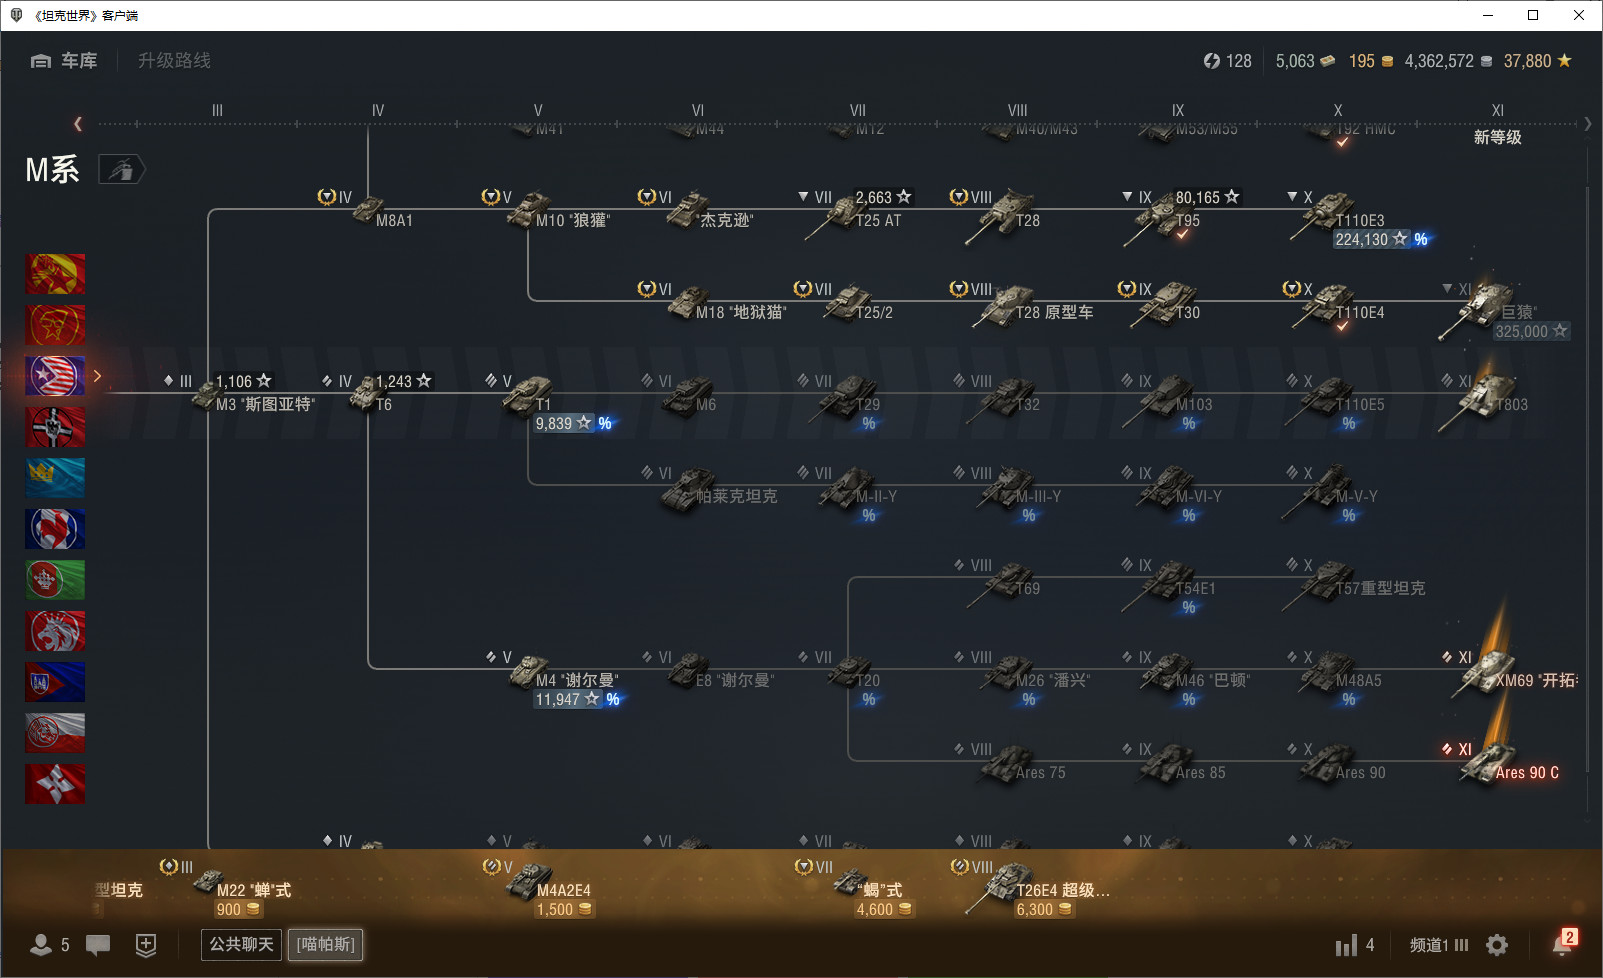Select the M18 "地狱猫" tank node
Image resolution: width=1603 pixels, height=978 pixels.
[713, 301]
